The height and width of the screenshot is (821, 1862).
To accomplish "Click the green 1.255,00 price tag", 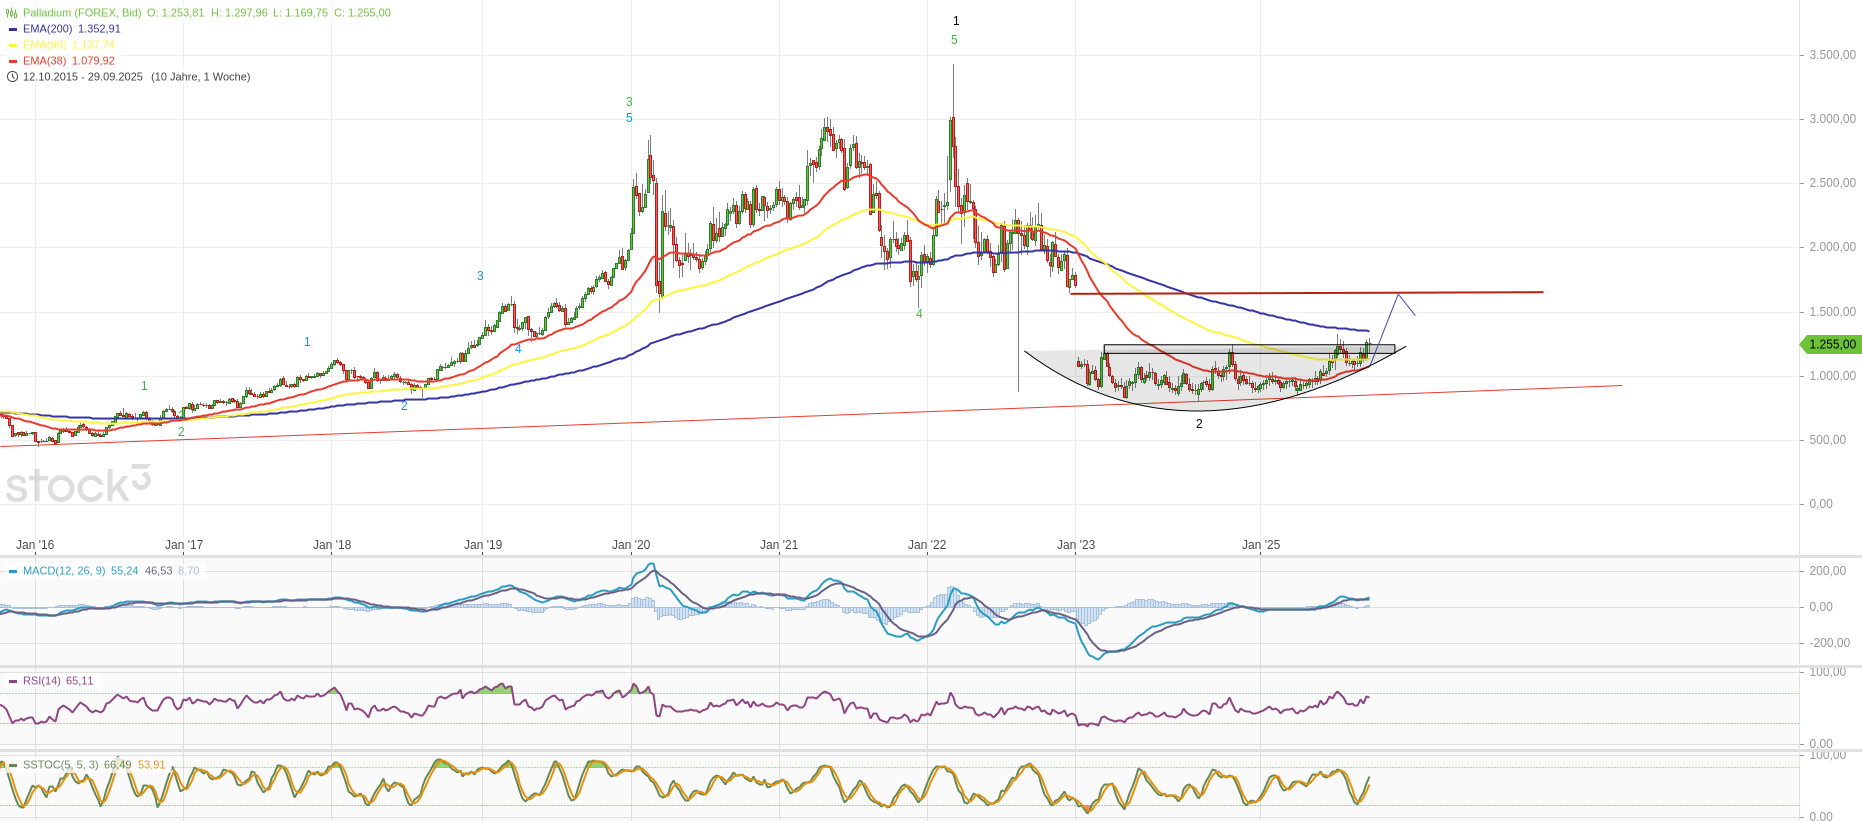I will (1831, 344).
